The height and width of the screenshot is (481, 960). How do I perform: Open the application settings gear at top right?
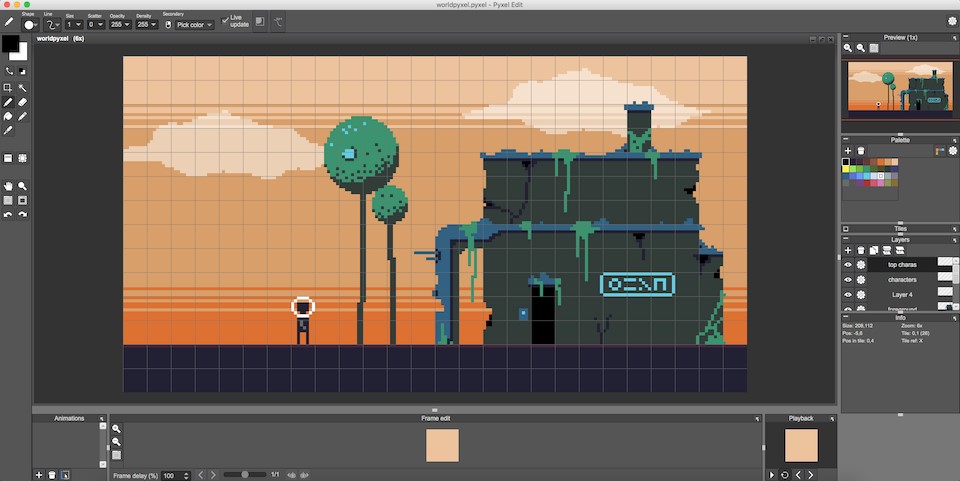[x=952, y=21]
